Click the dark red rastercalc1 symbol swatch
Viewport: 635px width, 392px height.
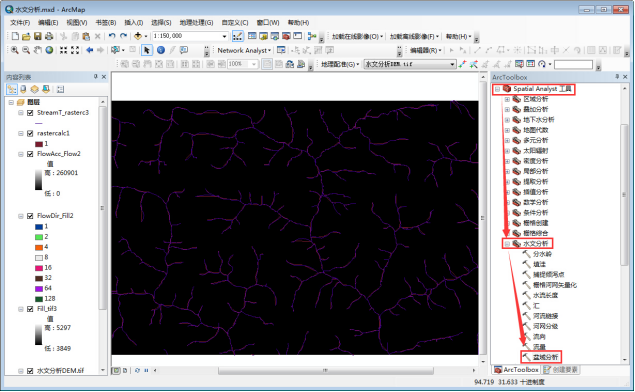[x=39, y=144]
